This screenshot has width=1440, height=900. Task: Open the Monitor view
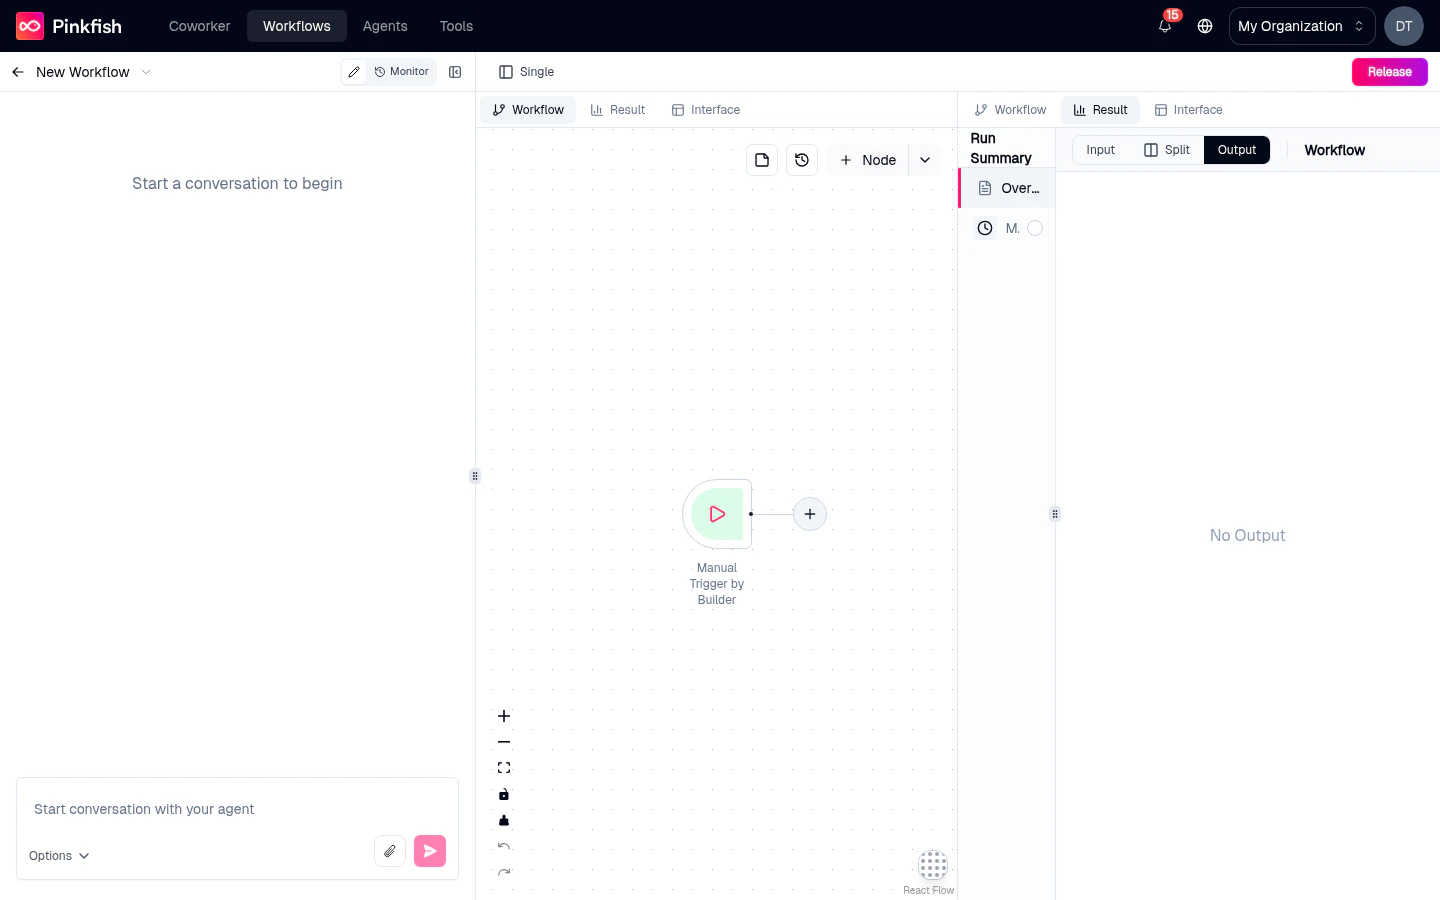click(x=402, y=71)
